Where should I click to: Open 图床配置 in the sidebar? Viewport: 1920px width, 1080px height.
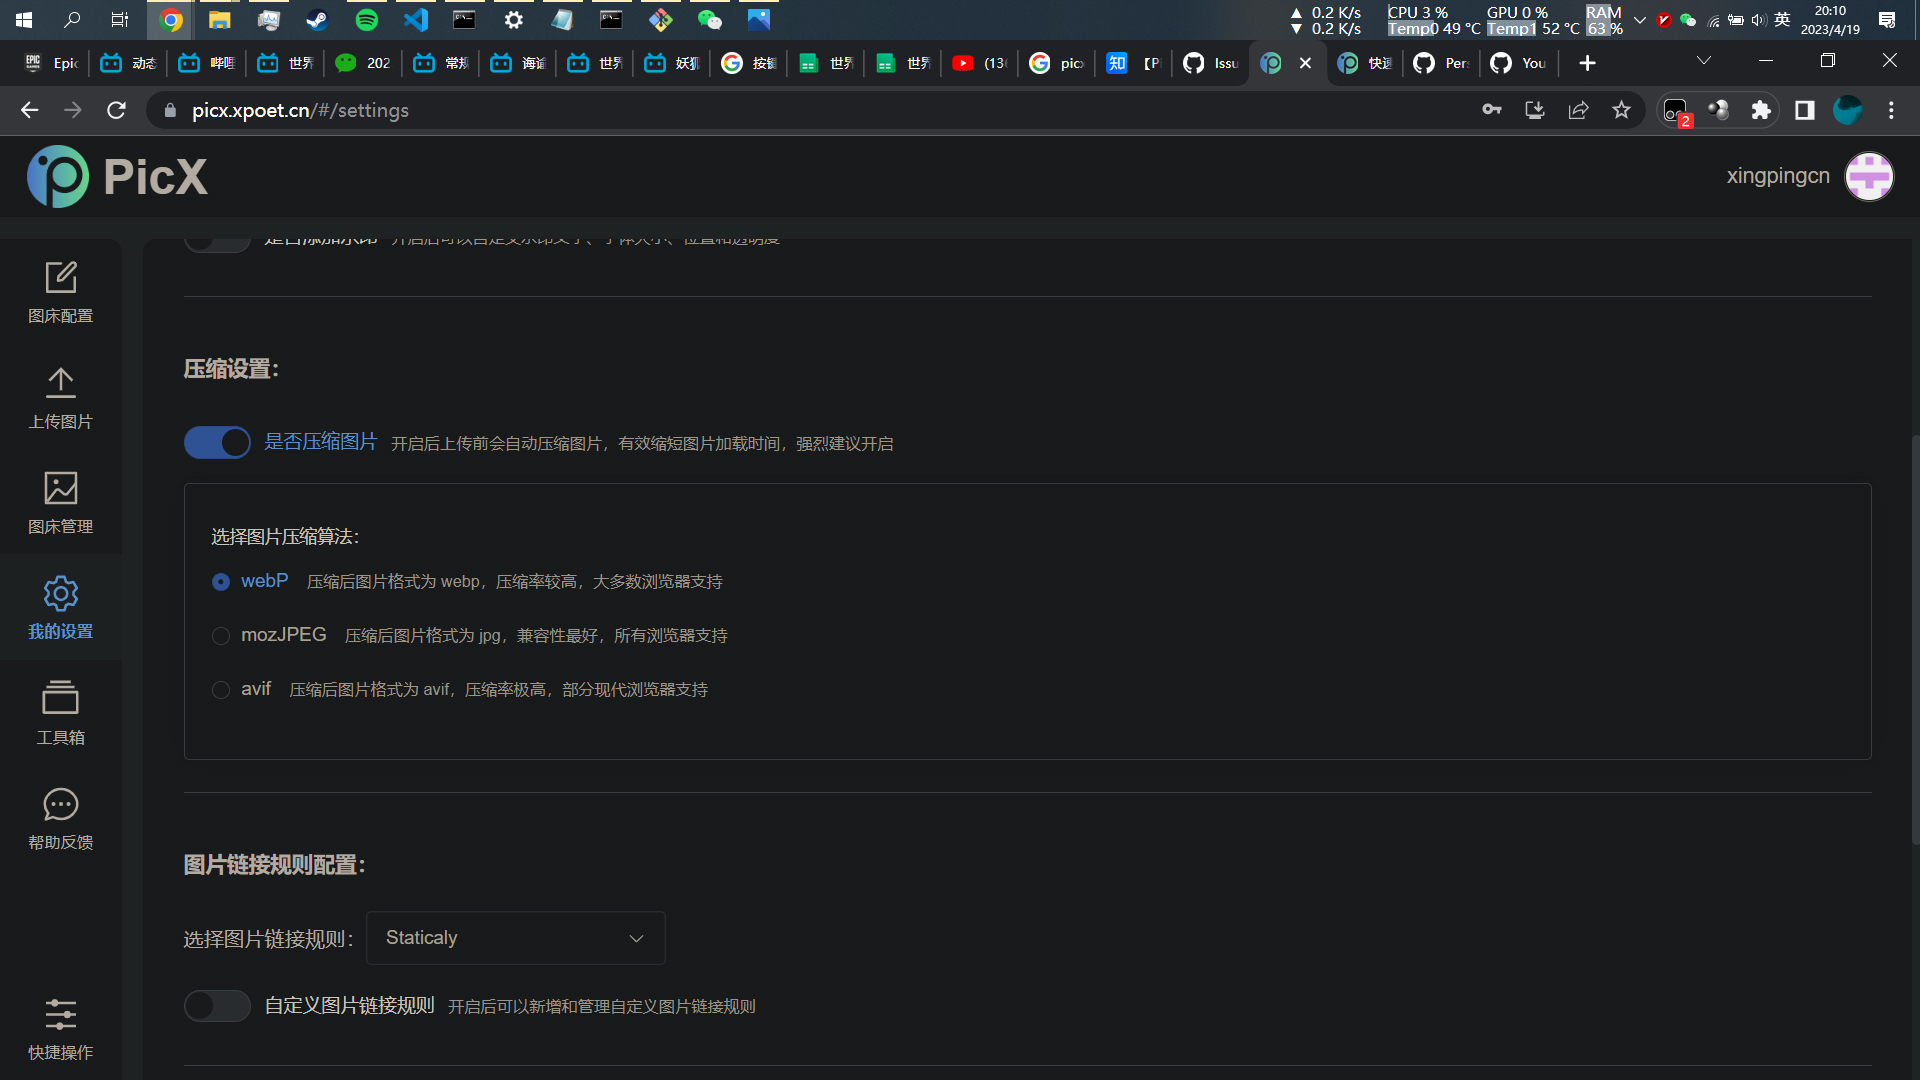click(60, 292)
